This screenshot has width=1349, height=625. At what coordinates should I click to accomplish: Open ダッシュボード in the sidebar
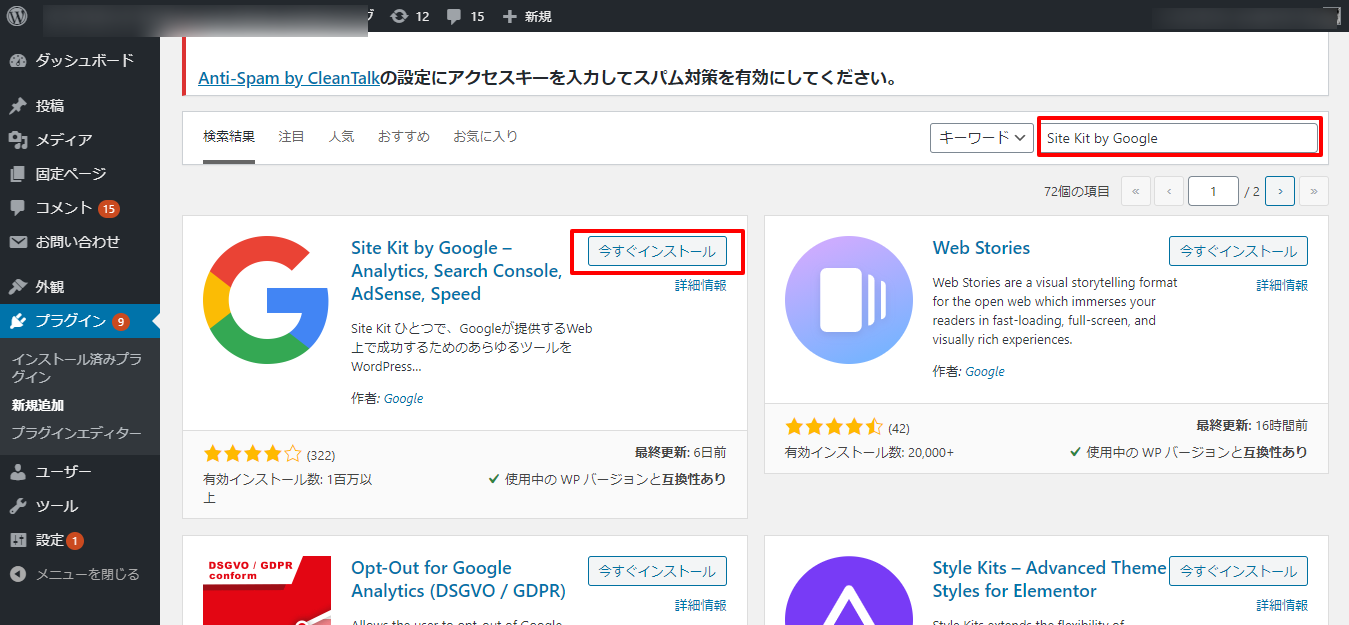pyautogui.click(x=80, y=60)
